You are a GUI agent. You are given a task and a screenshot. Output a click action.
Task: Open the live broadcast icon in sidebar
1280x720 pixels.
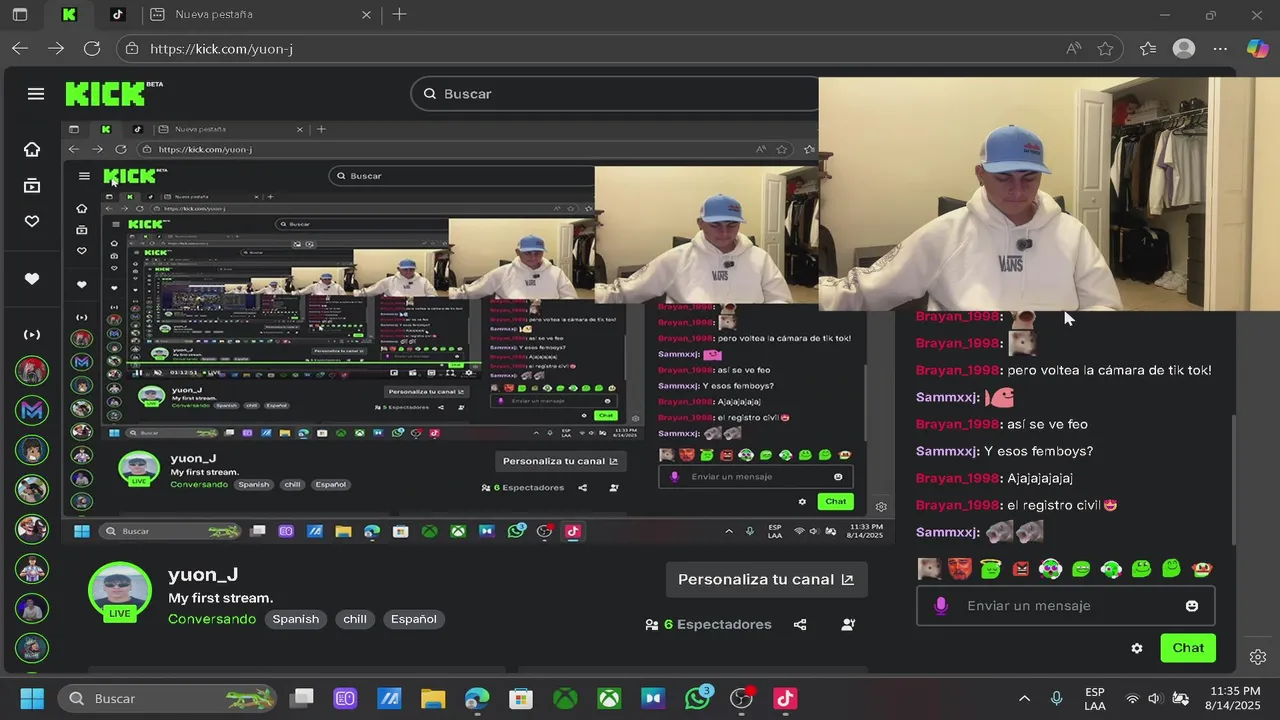(x=32, y=334)
